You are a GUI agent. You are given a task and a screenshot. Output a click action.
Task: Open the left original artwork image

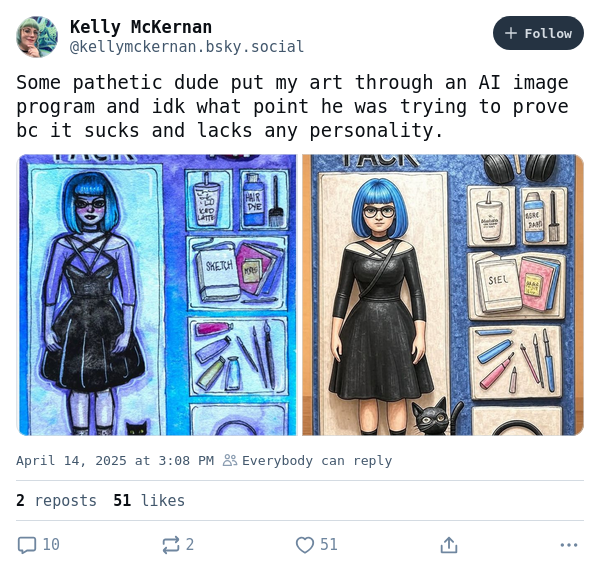click(x=158, y=295)
